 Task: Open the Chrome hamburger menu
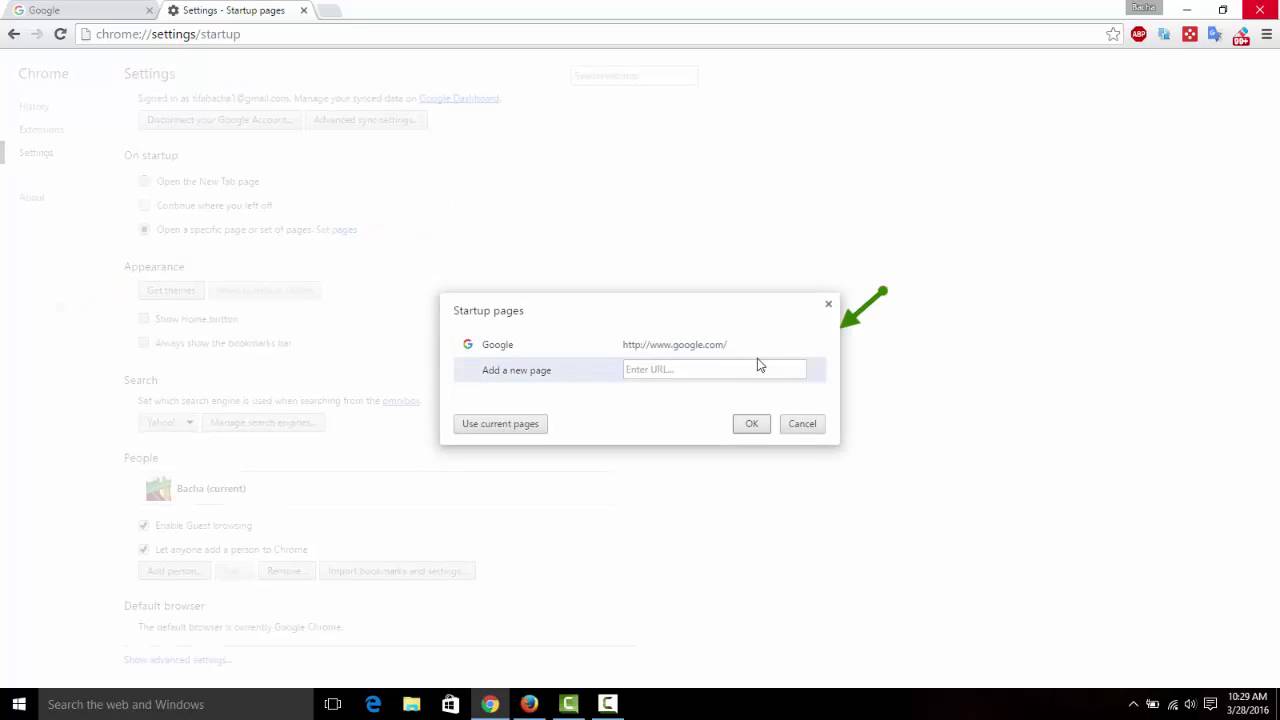[x=1266, y=34]
